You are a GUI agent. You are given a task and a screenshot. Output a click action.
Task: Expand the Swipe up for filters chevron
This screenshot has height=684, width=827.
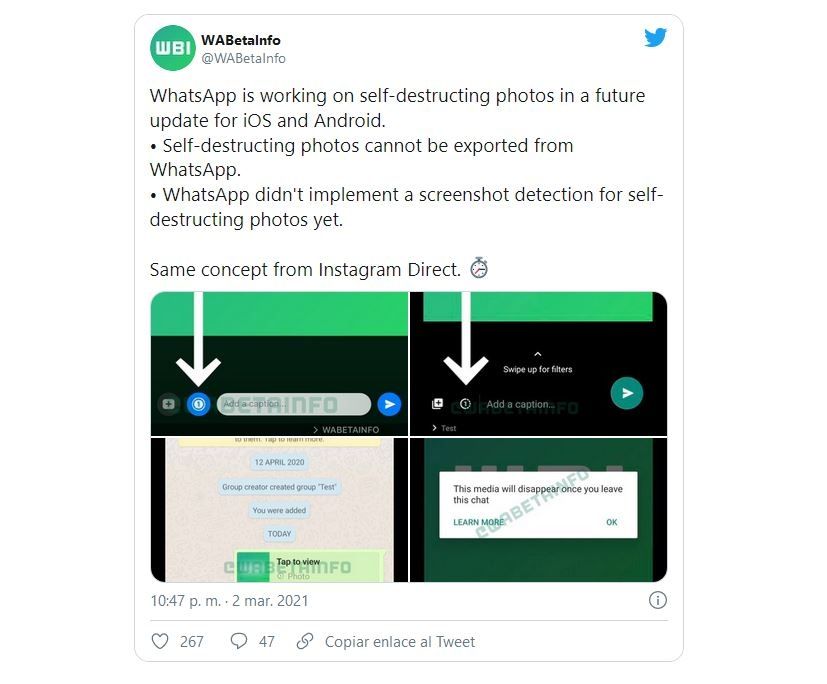(x=537, y=354)
